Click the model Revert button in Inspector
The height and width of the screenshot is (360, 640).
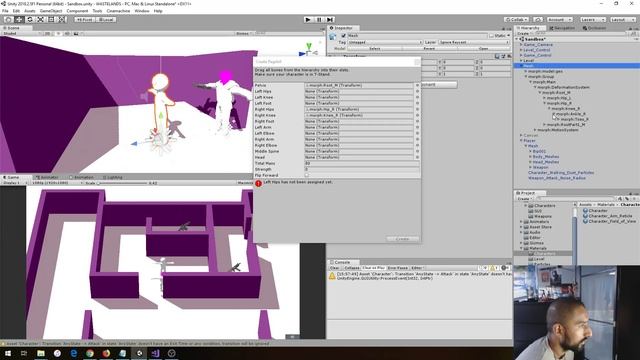429,49
